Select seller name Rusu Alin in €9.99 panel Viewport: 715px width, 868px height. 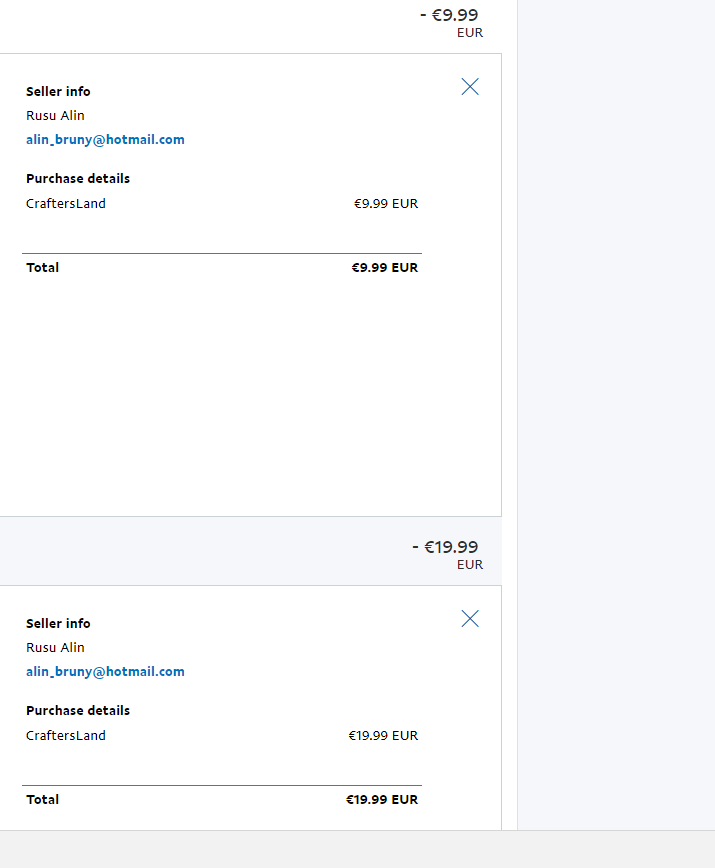[55, 116]
